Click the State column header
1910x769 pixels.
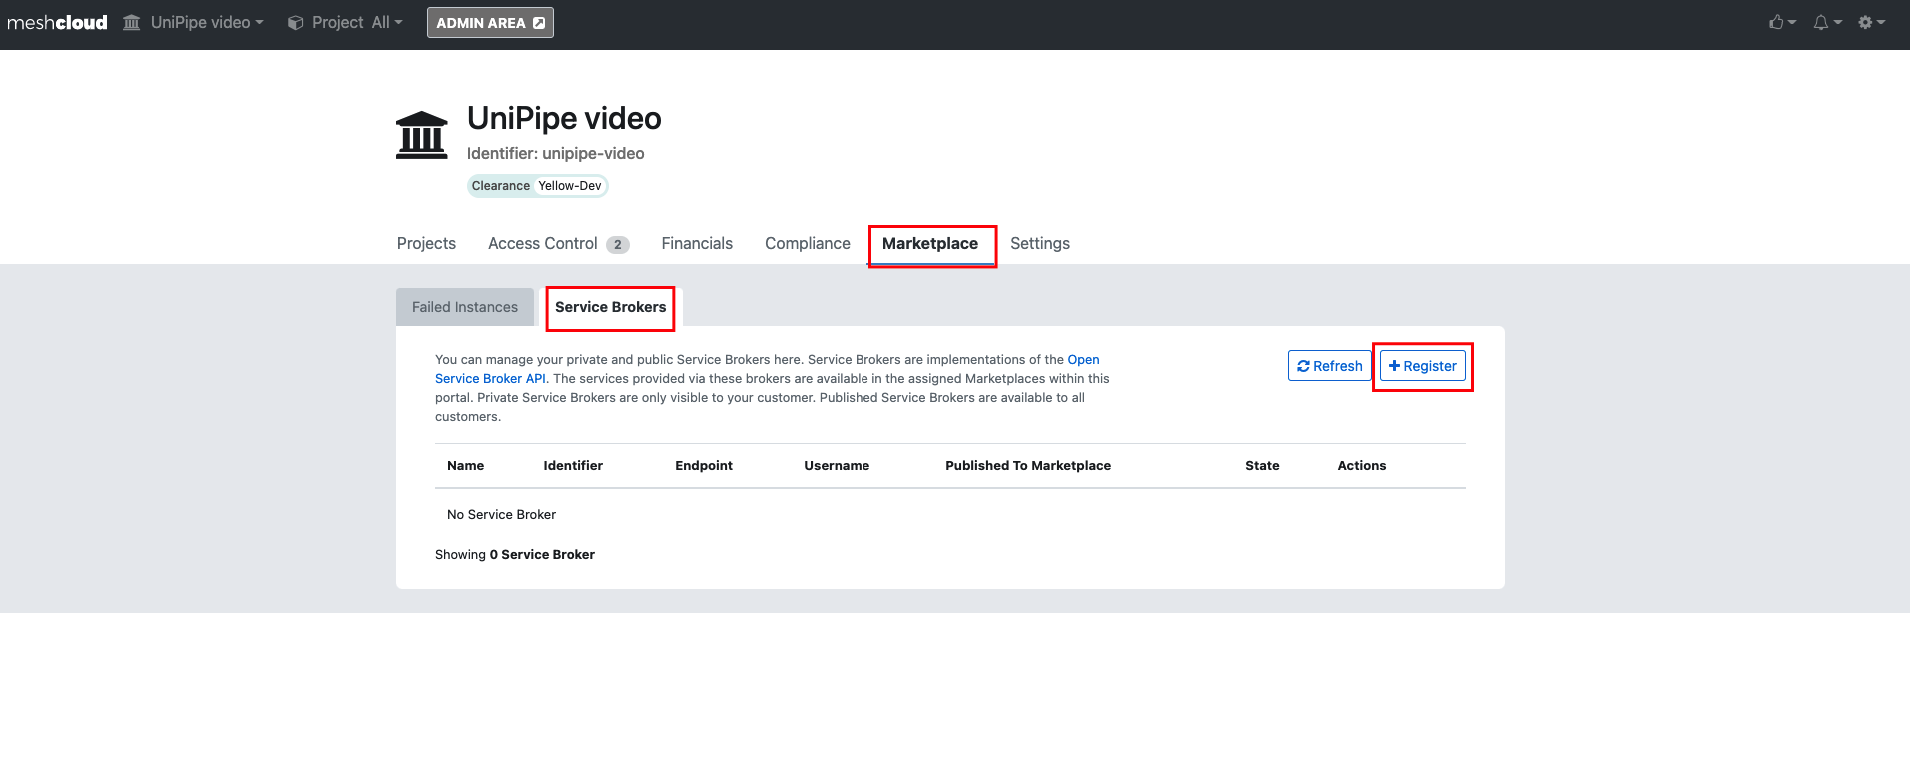click(1262, 466)
